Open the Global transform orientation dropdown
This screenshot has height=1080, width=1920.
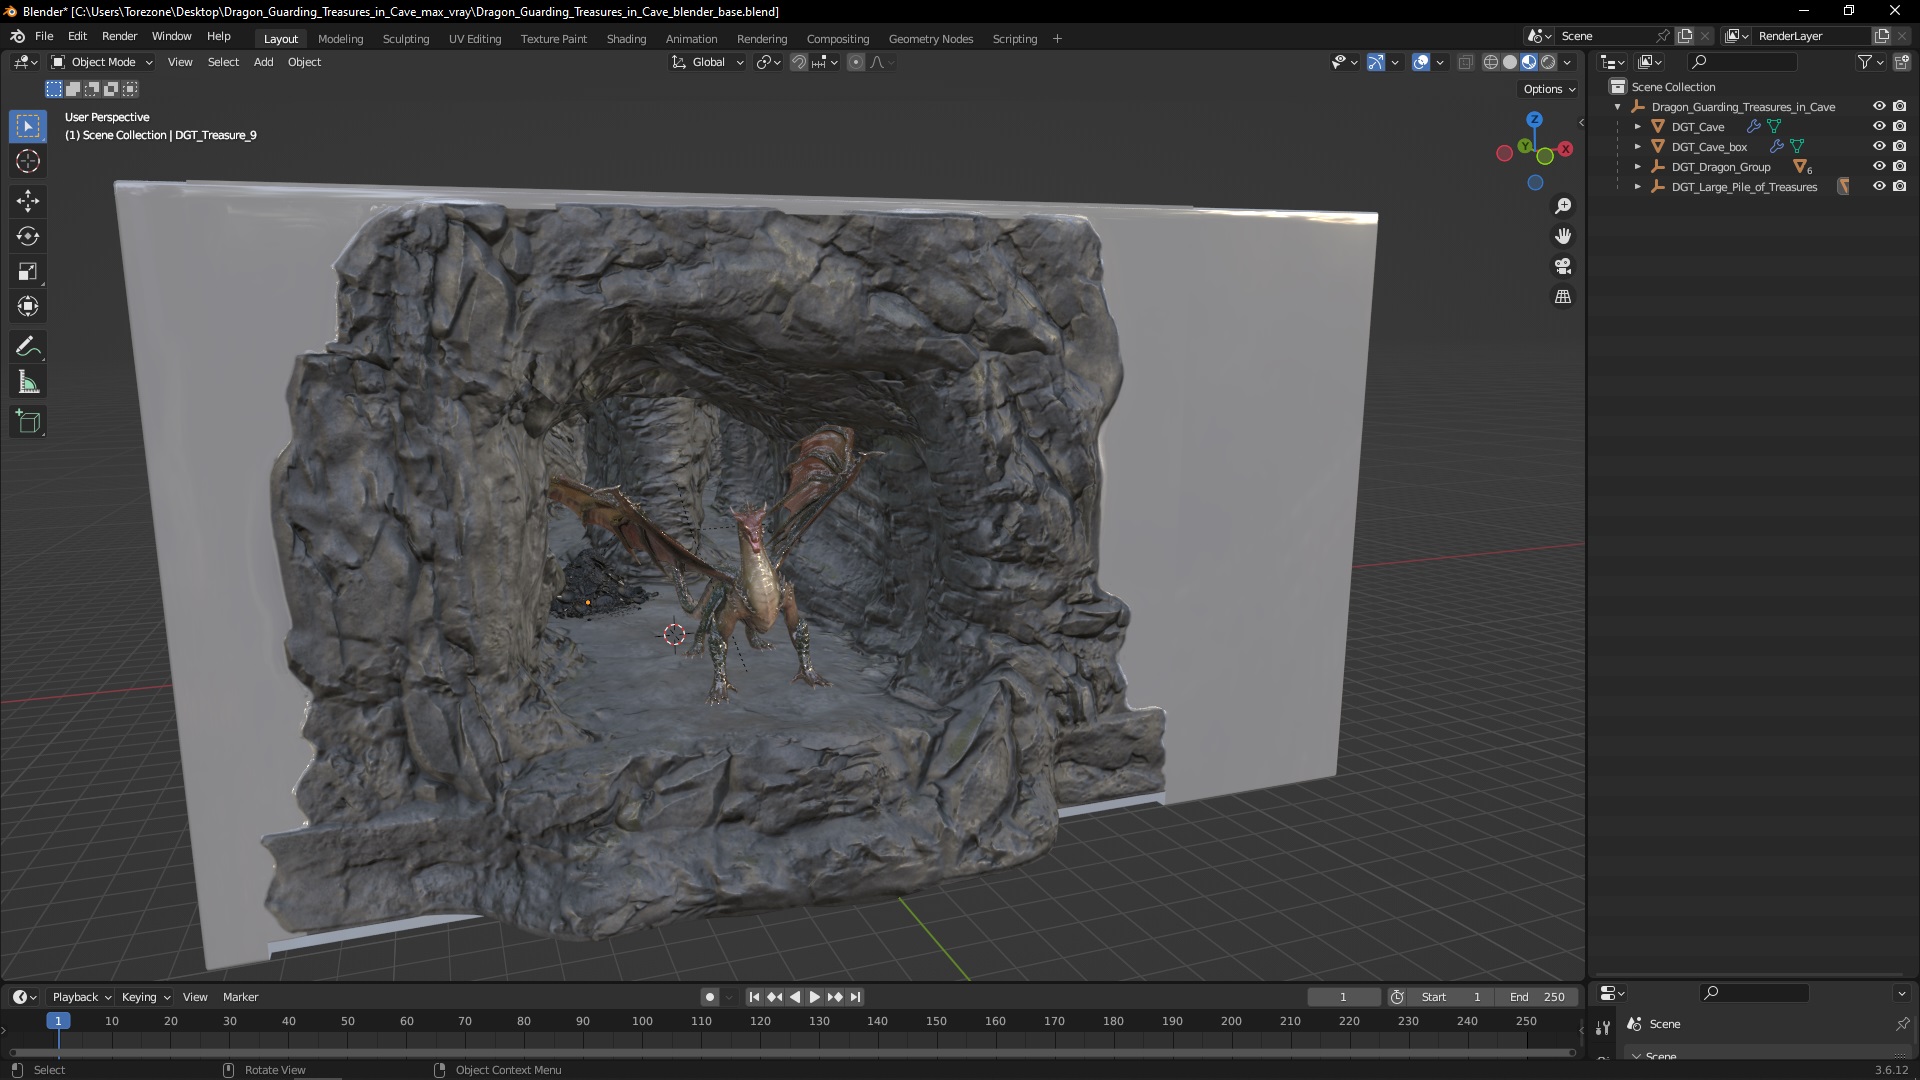(708, 62)
